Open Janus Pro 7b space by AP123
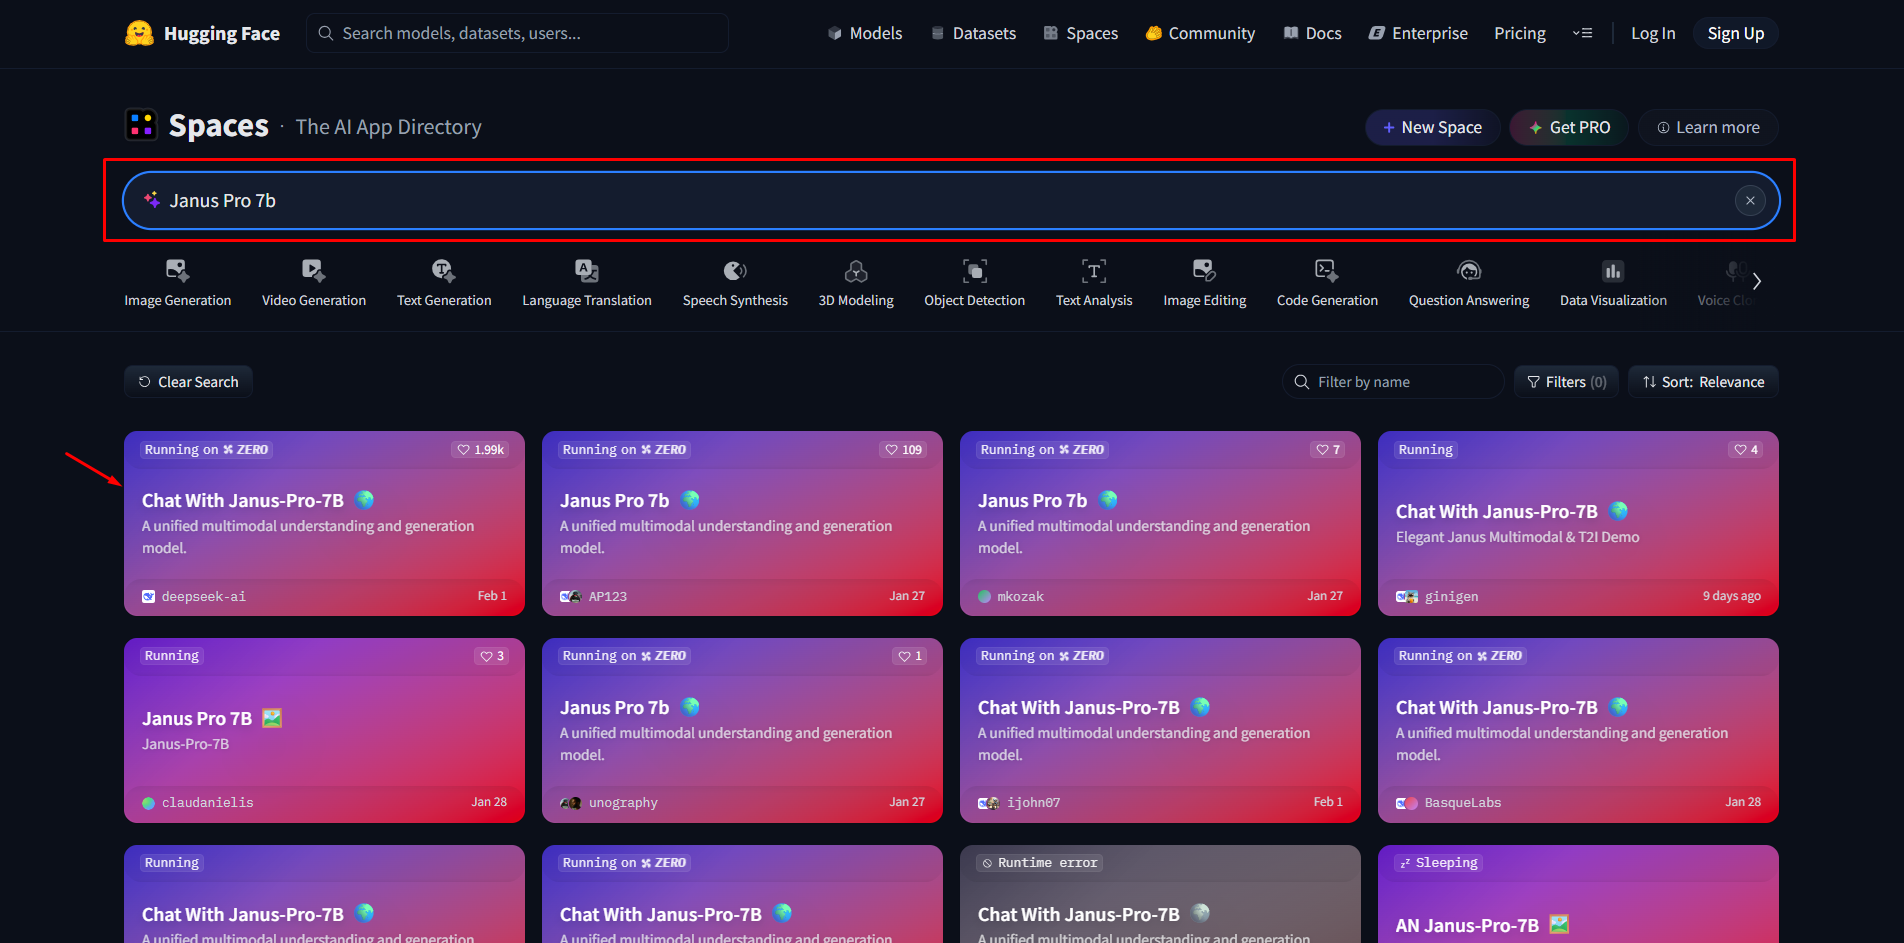The height and width of the screenshot is (943, 1904). click(742, 523)
